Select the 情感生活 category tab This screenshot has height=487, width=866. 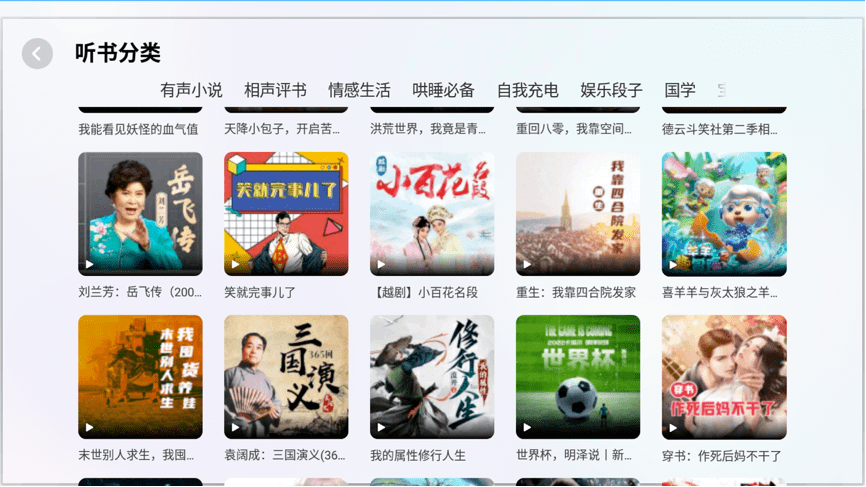pos(359,90)
